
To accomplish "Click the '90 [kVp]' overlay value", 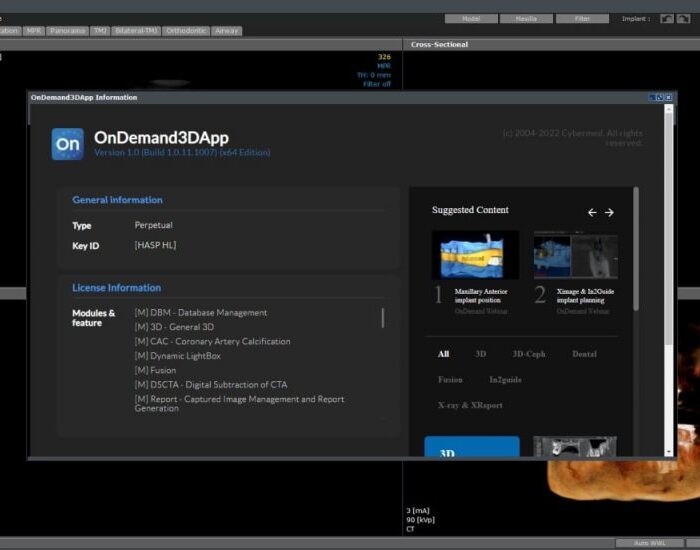I will click(x=420, y=520).
